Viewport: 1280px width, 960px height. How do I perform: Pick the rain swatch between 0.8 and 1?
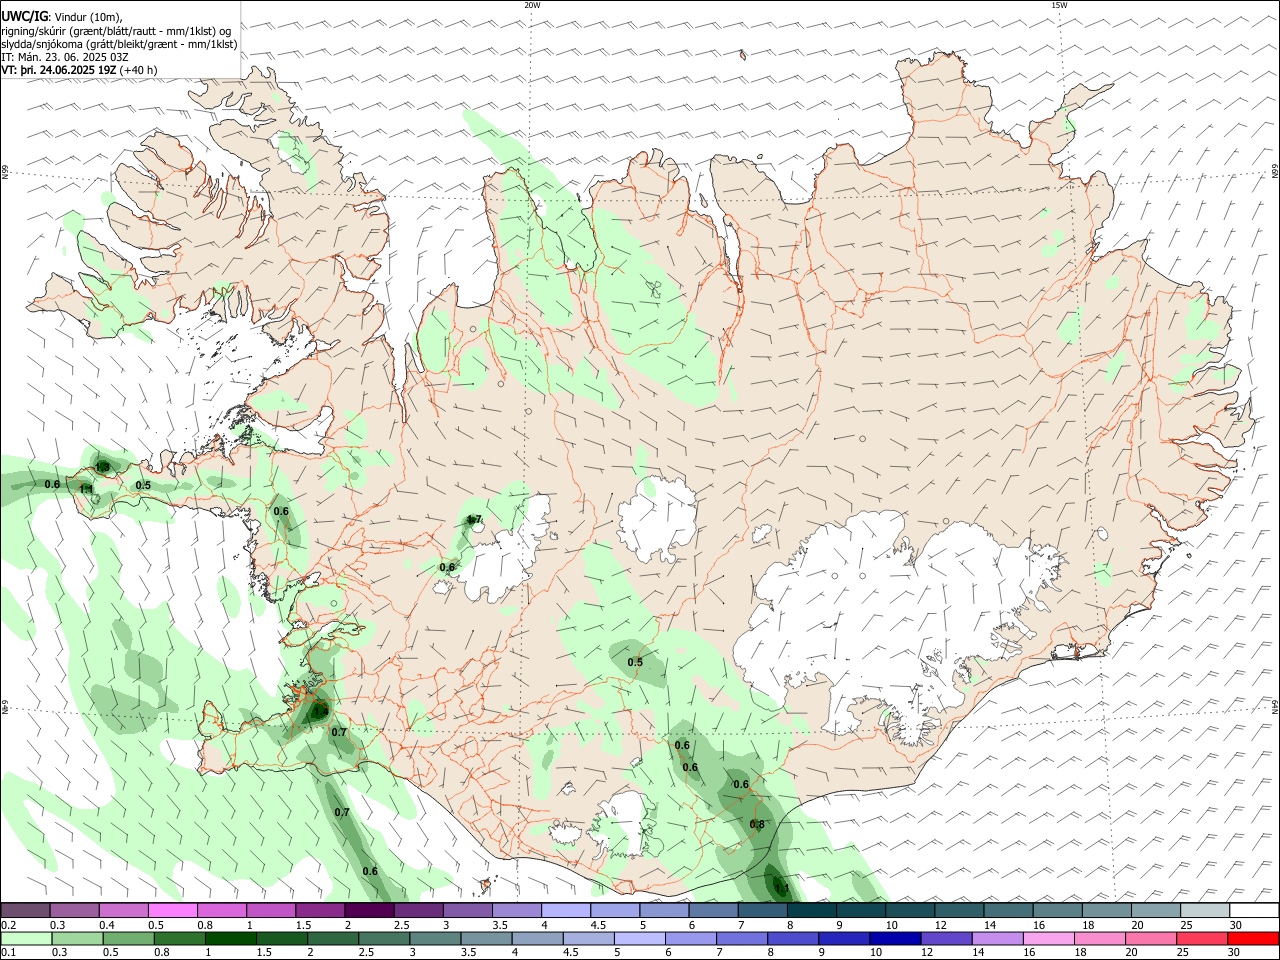(179, 938)
